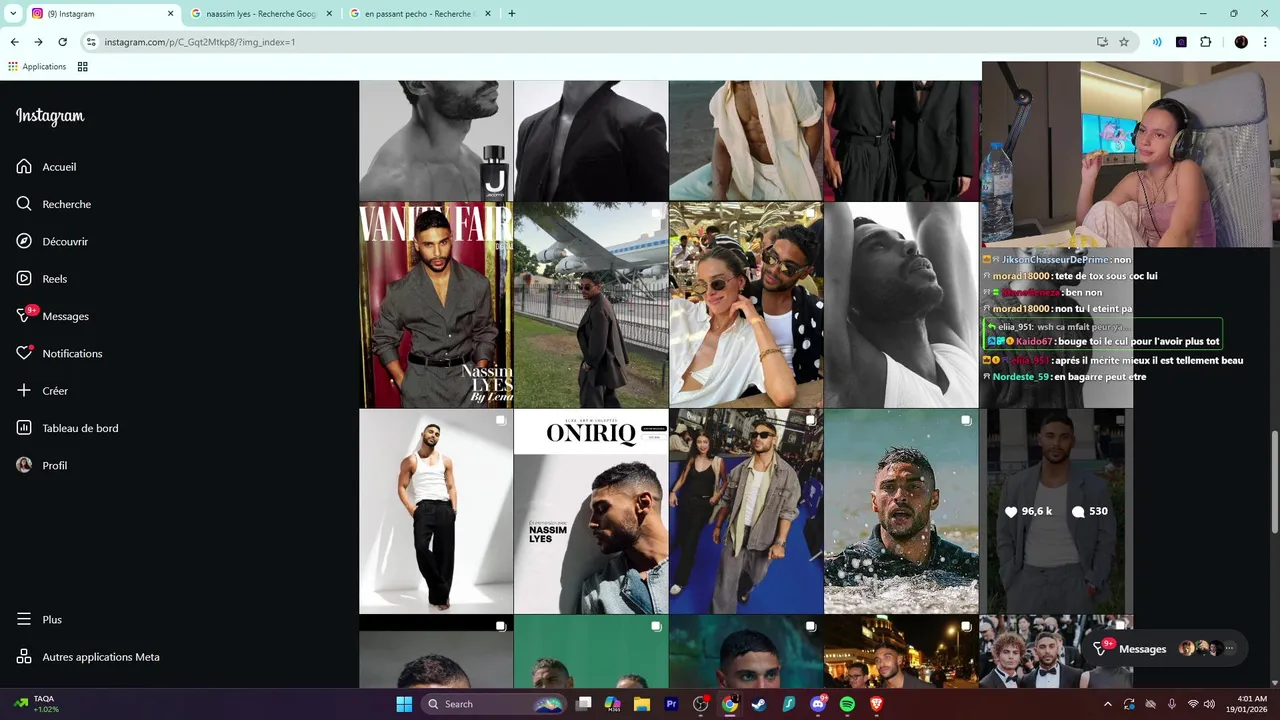This screenshot has width=1280, height=720.
Task: Open Windows Start menu
Action: [404, 704]
